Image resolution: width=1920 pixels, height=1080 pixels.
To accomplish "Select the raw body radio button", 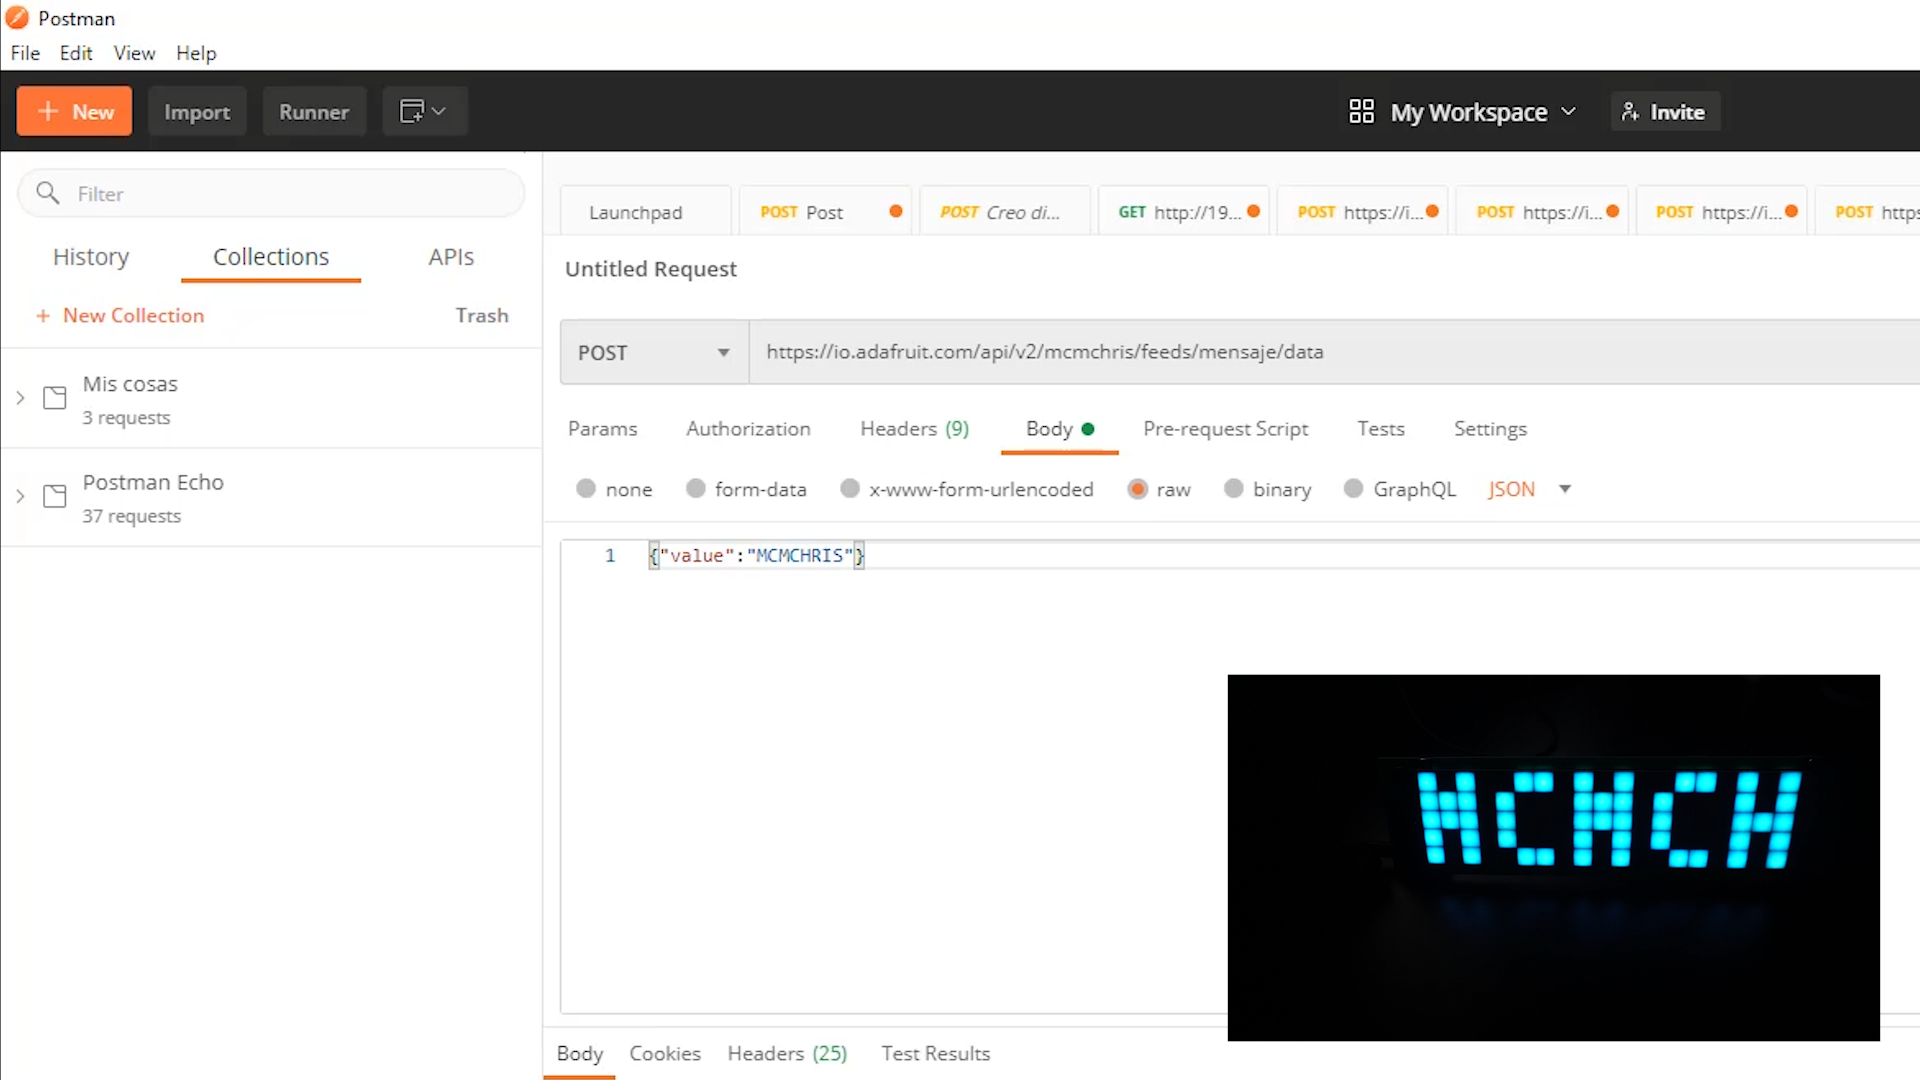I will pos(1137,488).
